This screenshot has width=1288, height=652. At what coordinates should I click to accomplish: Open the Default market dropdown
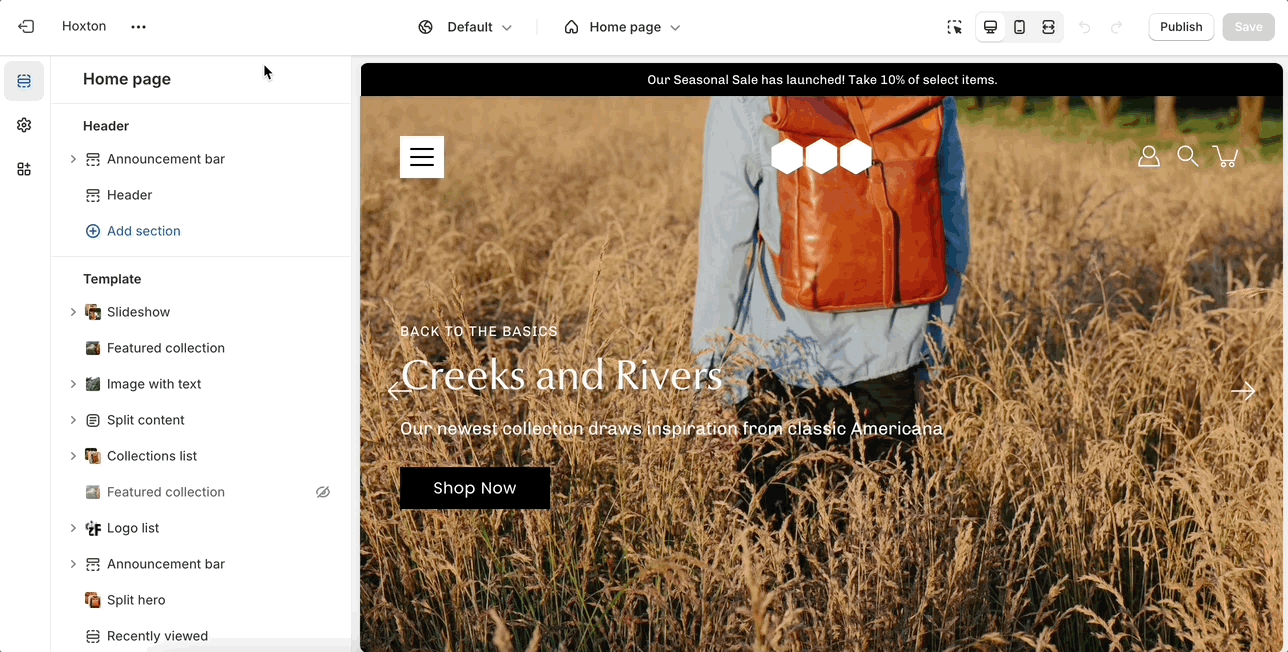[466, 27]
